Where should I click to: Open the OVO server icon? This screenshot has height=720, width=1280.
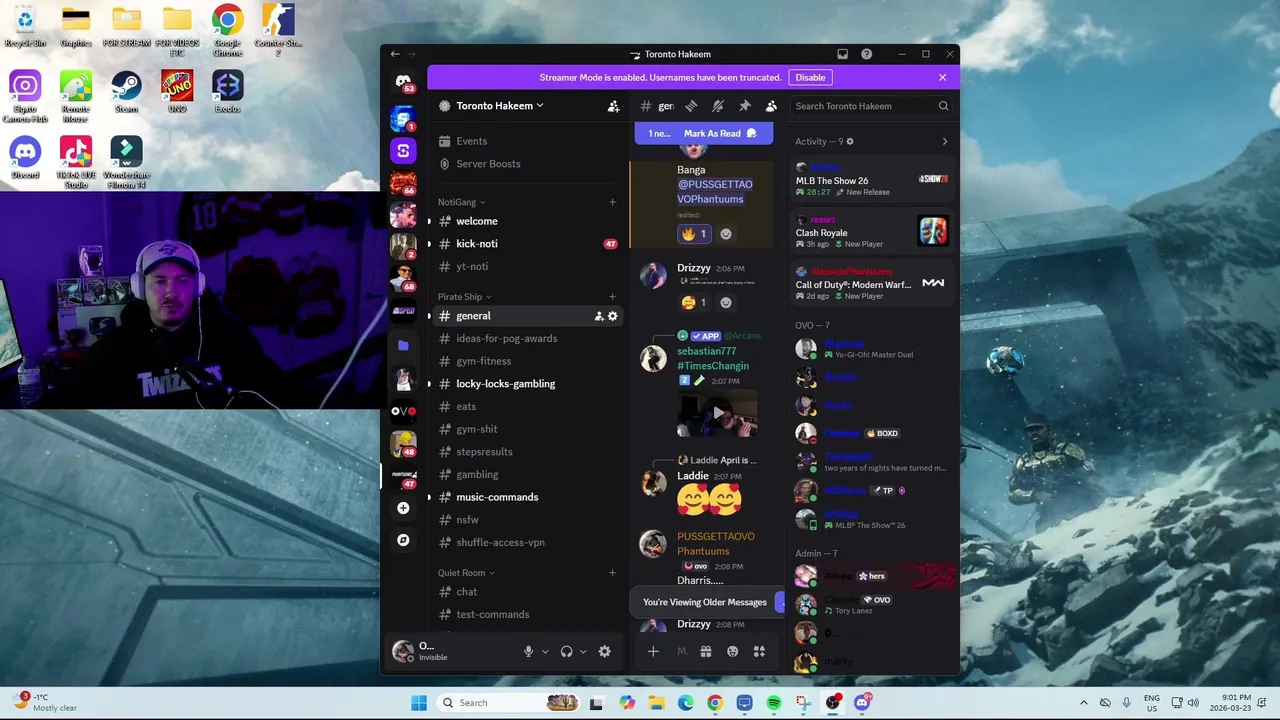(403, 411)
